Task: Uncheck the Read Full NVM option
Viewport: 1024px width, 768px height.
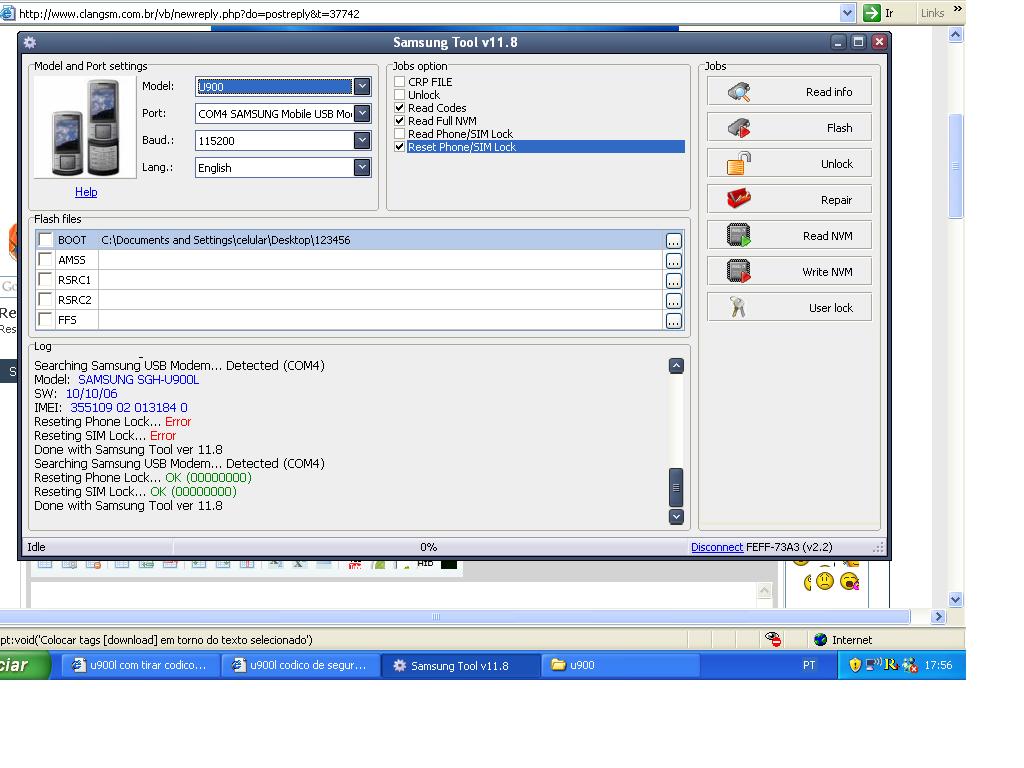Action: (400, 121)
